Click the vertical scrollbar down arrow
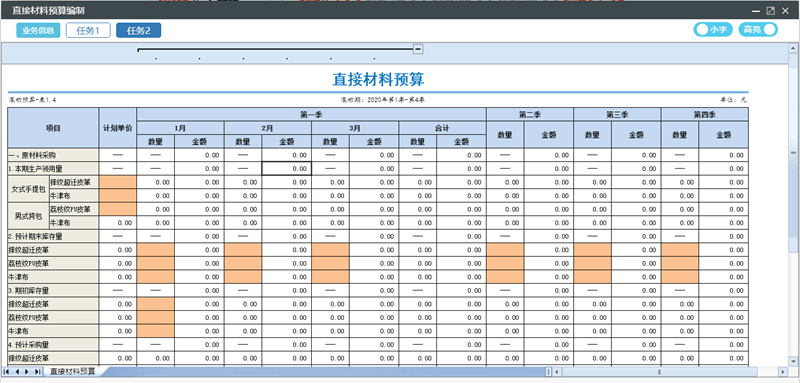This screenshot has height=383, width=800. (x=793, y=361)
